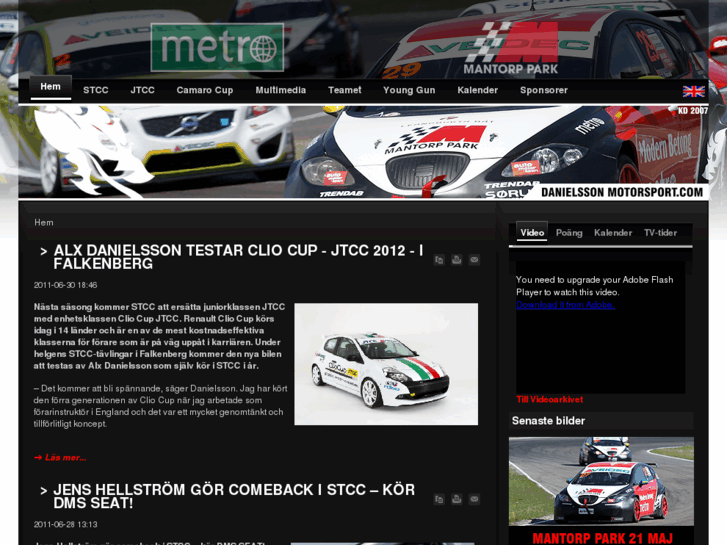The image size is (727, 545).
Task: Click the date '2011-06-30 18:46'
Action: [x=65, y=285]
